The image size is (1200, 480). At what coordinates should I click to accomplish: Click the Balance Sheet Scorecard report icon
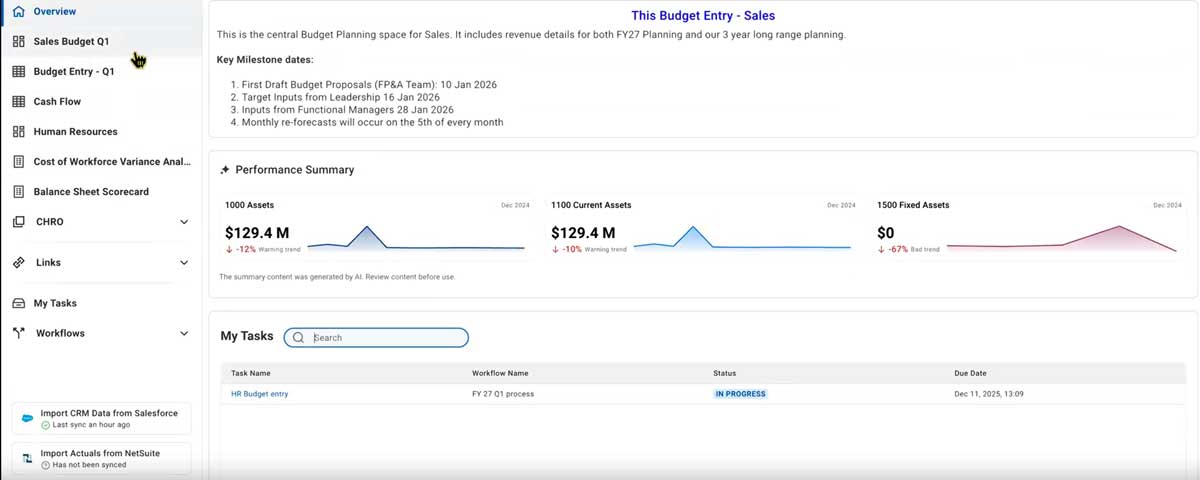tap(18, 191)
